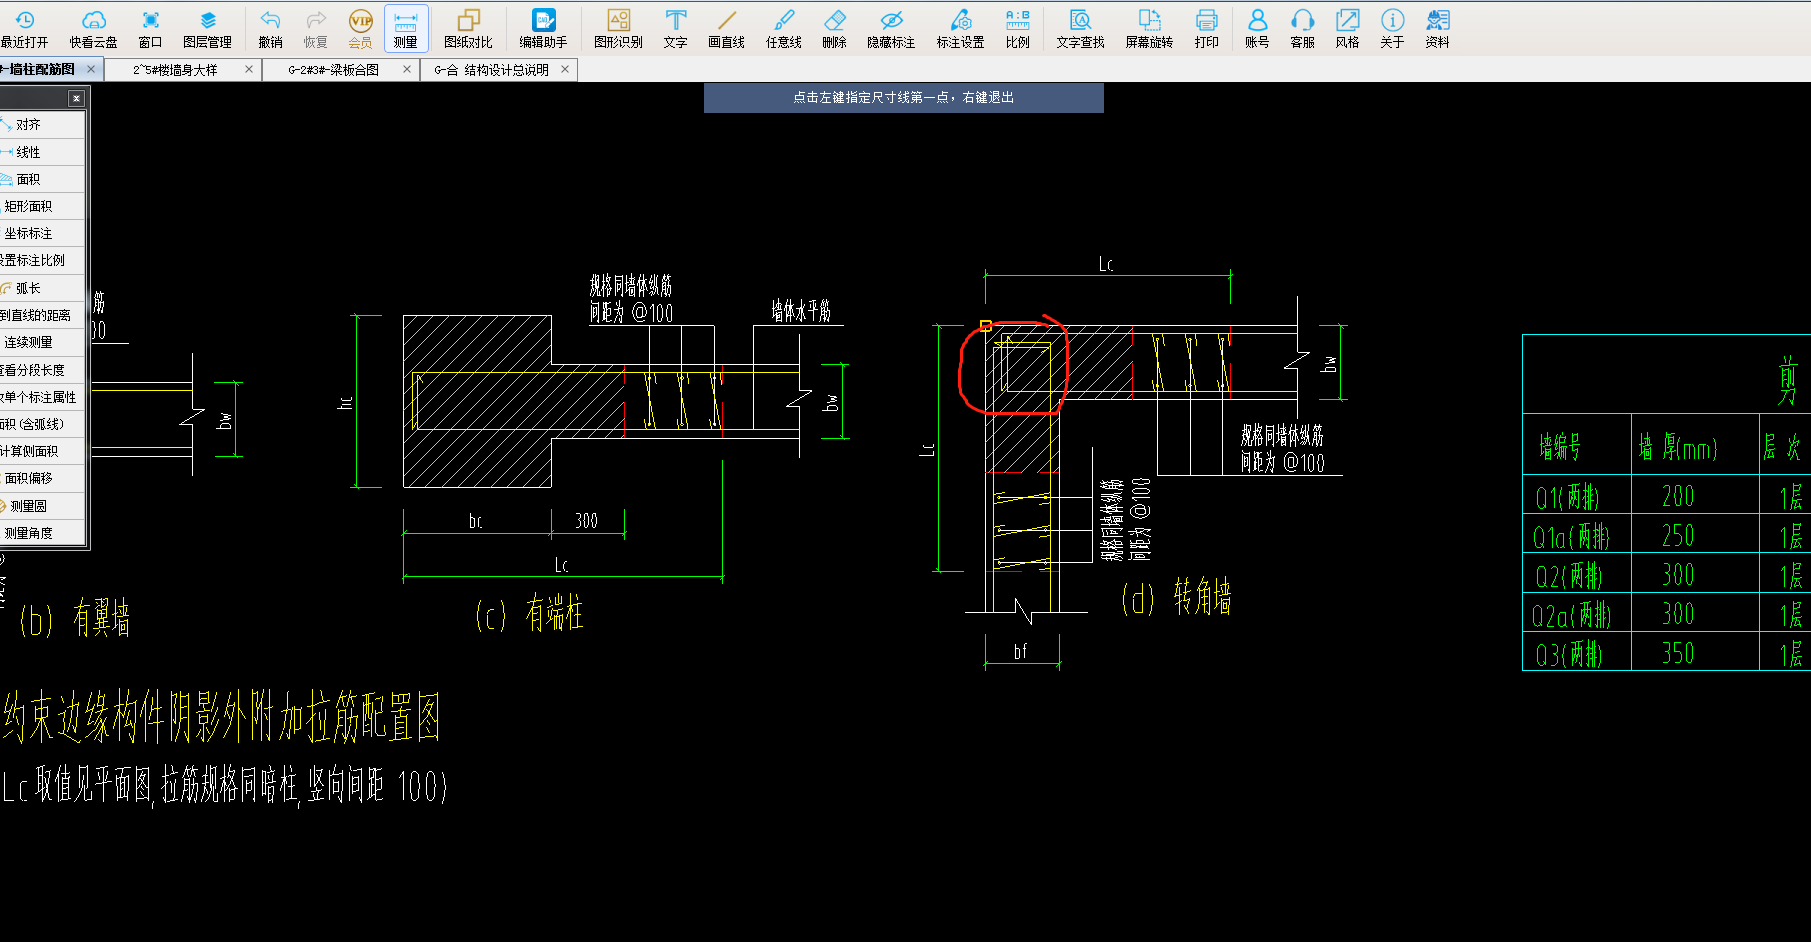Launch 编辑助手 edit assistant

pos(543,29)
